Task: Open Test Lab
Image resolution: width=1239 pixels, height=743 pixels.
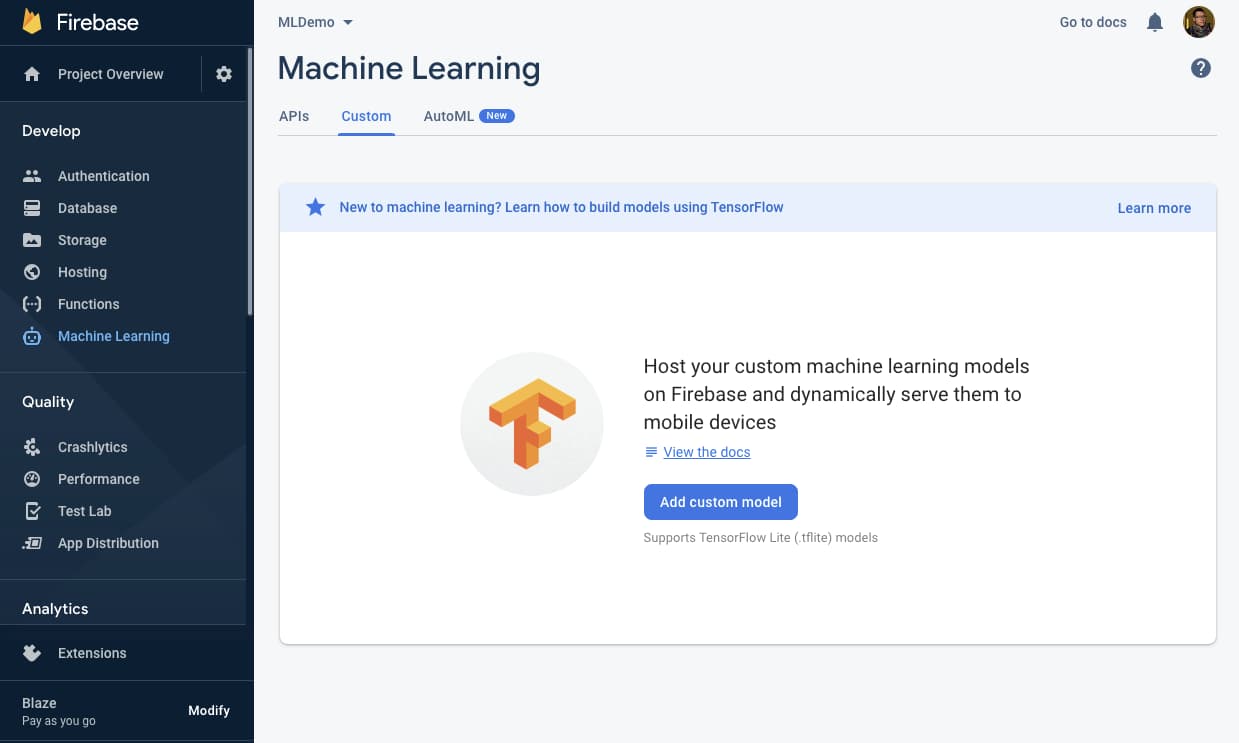Action: (x=85, y=511)
